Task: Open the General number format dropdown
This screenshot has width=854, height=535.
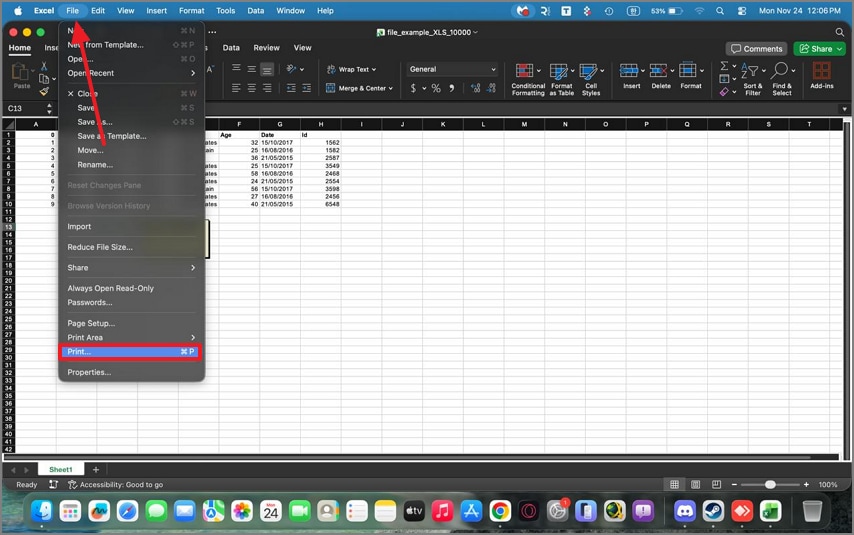Action: (453, 69)
